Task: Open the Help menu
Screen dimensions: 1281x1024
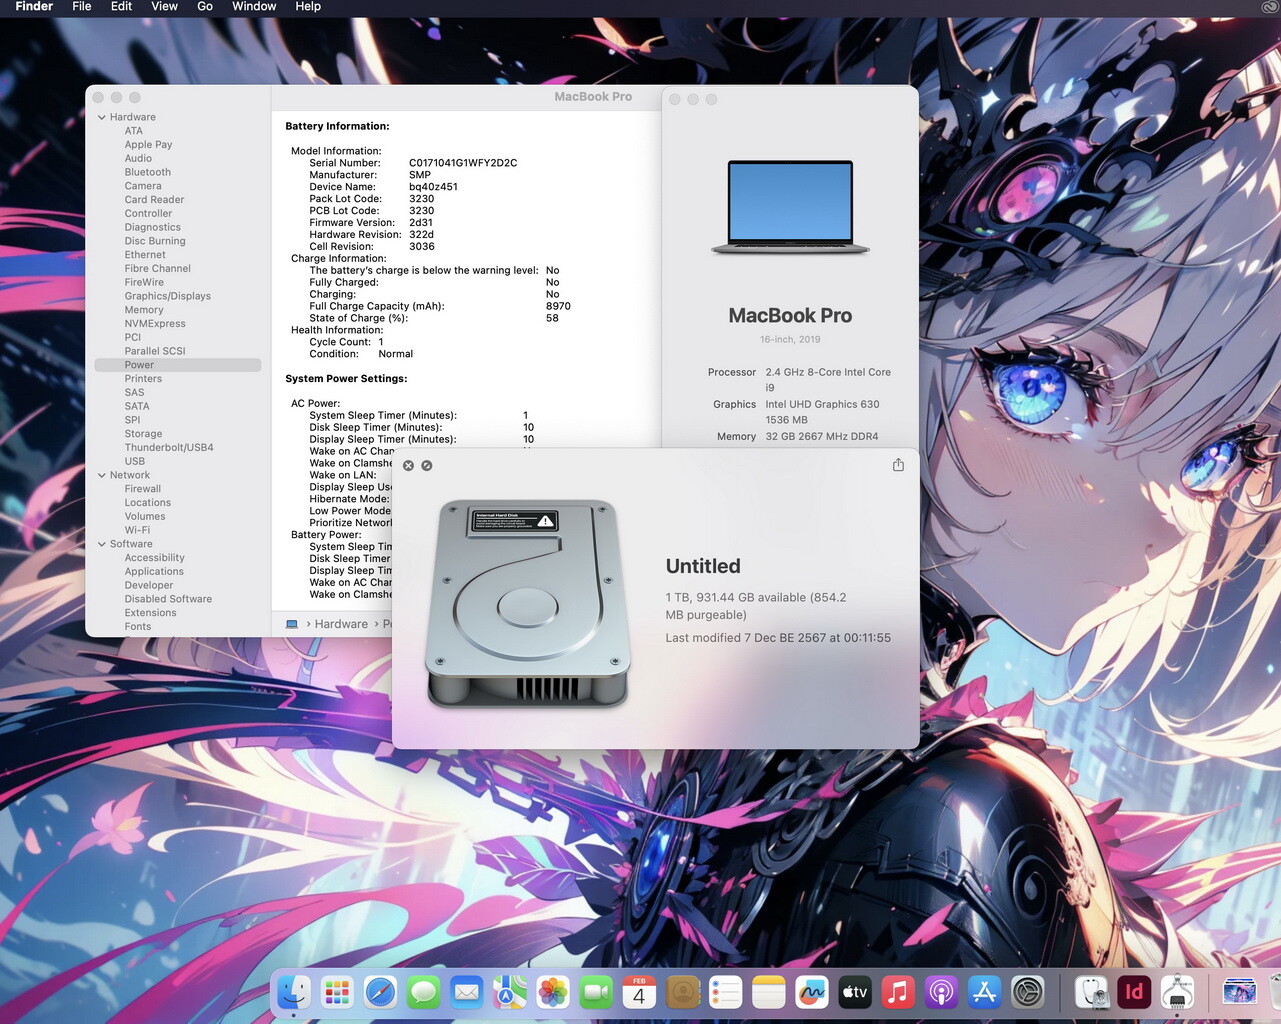Action: click(x=308, y=7)
